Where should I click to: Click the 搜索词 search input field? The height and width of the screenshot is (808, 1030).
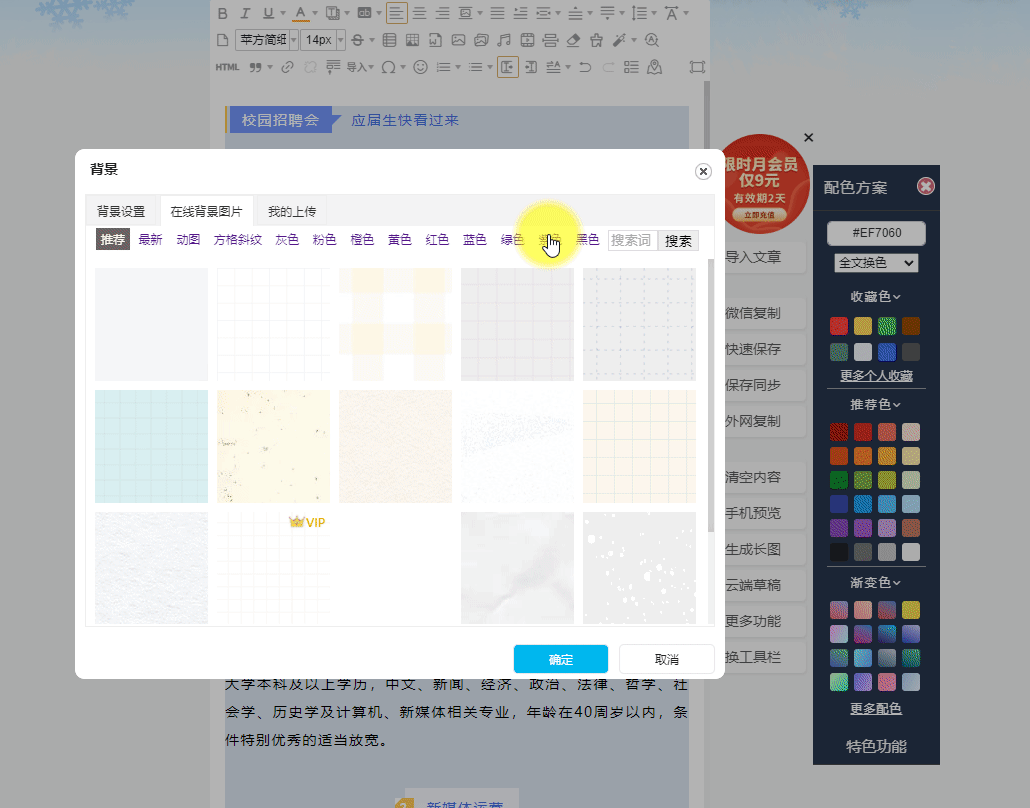pyautogui.click(x=632, y=240)
